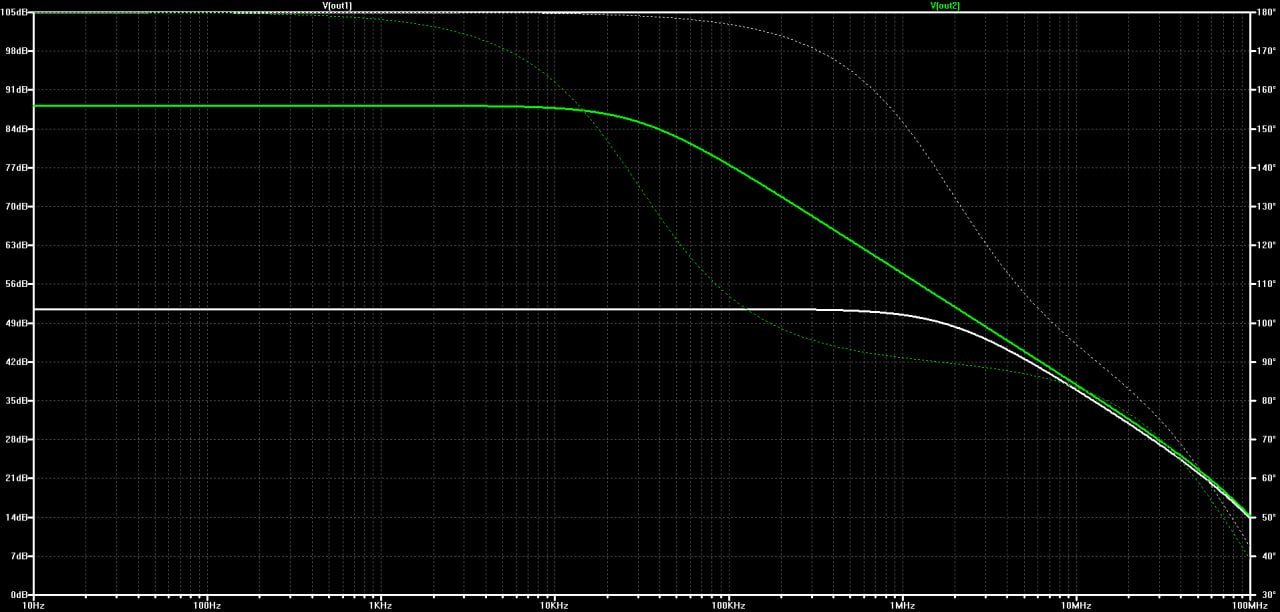Click the 84dB magnitude axis label

(x=17, y=129)
